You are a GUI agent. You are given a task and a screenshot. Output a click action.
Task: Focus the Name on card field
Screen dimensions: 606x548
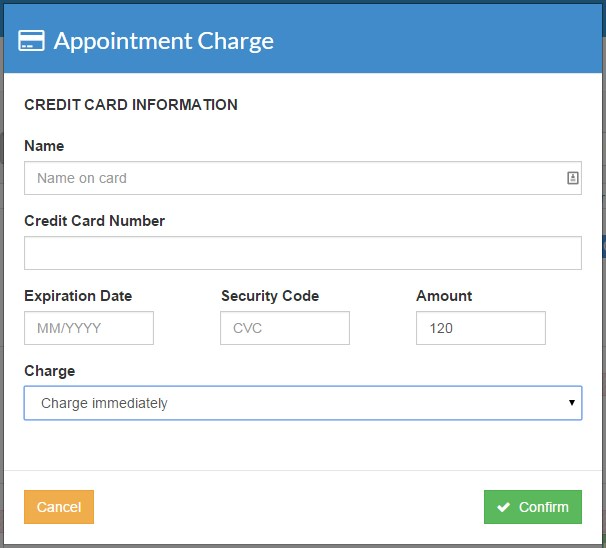[294, 178]
